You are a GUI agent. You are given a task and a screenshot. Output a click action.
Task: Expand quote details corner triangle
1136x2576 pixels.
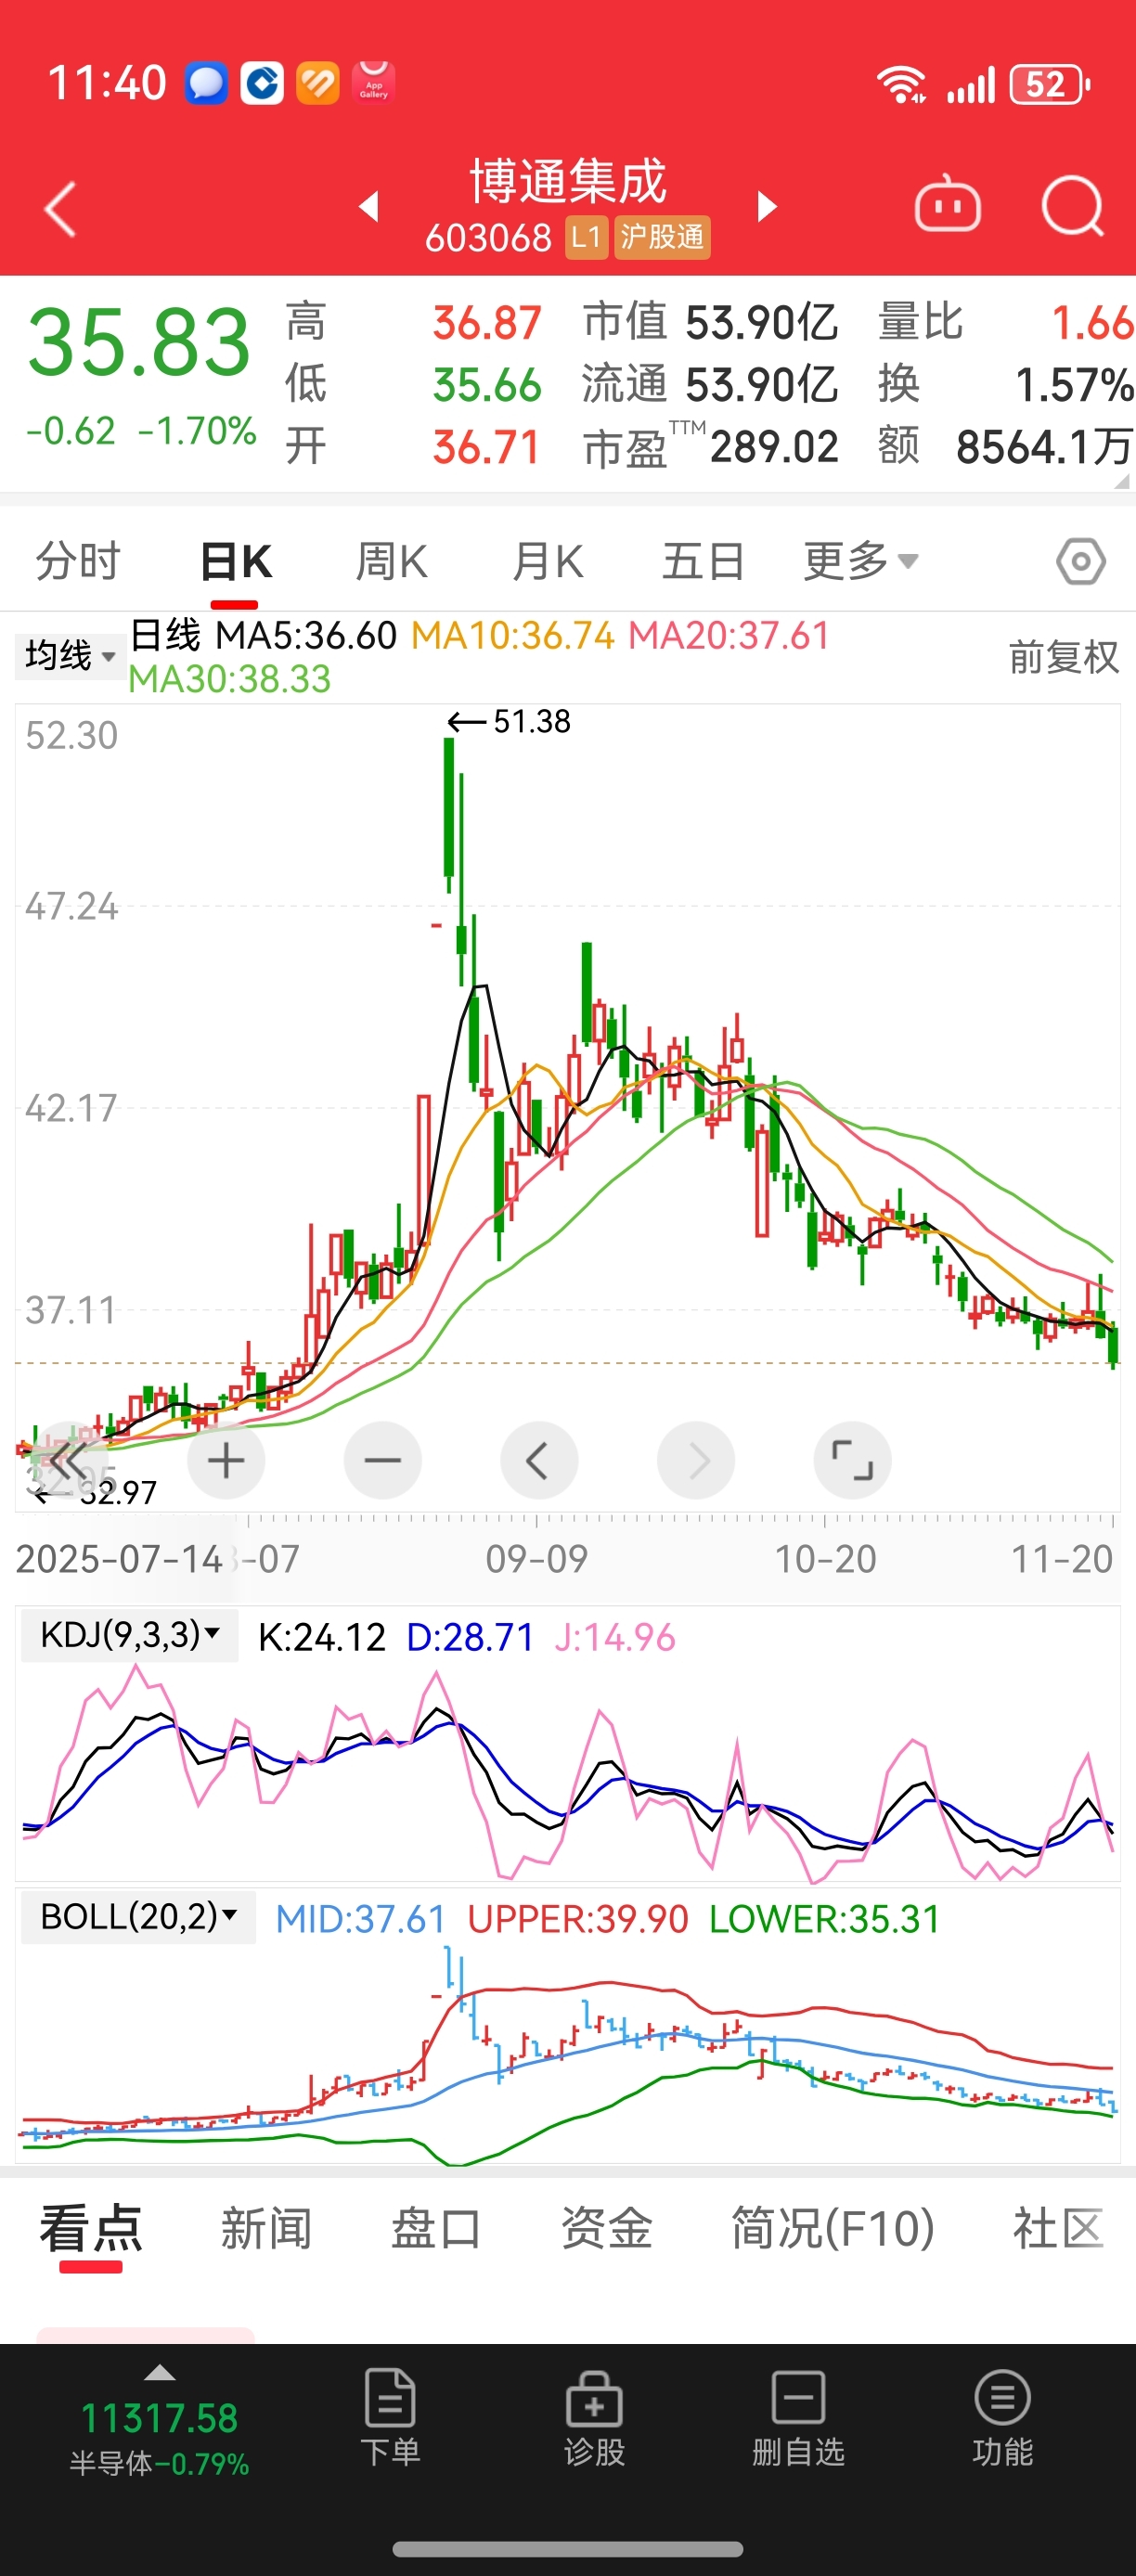[1122, 480]
